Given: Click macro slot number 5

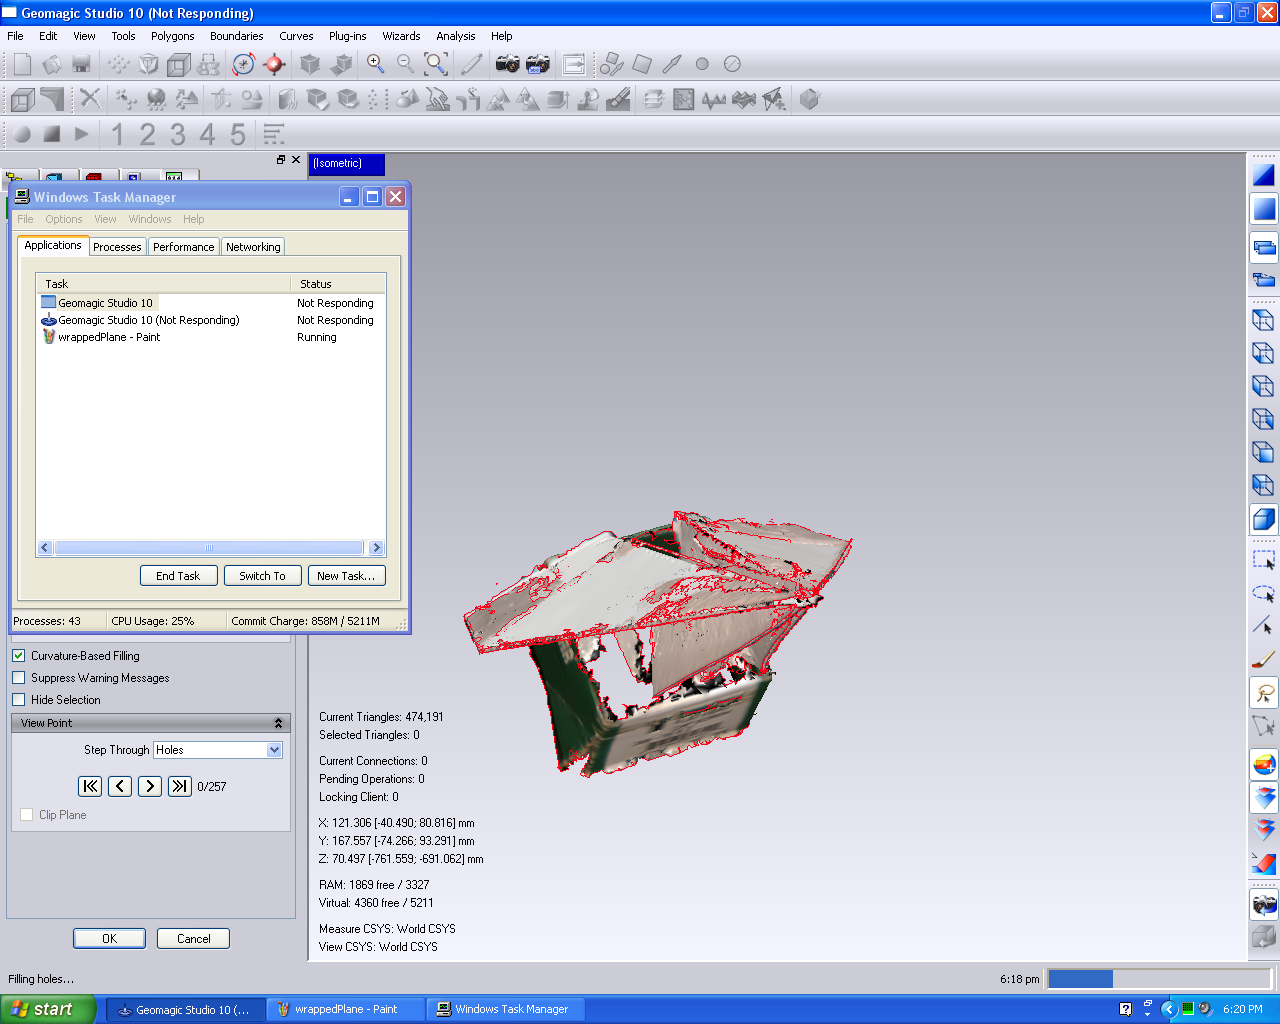Looking at the screenshot, I should click(238, 134).
